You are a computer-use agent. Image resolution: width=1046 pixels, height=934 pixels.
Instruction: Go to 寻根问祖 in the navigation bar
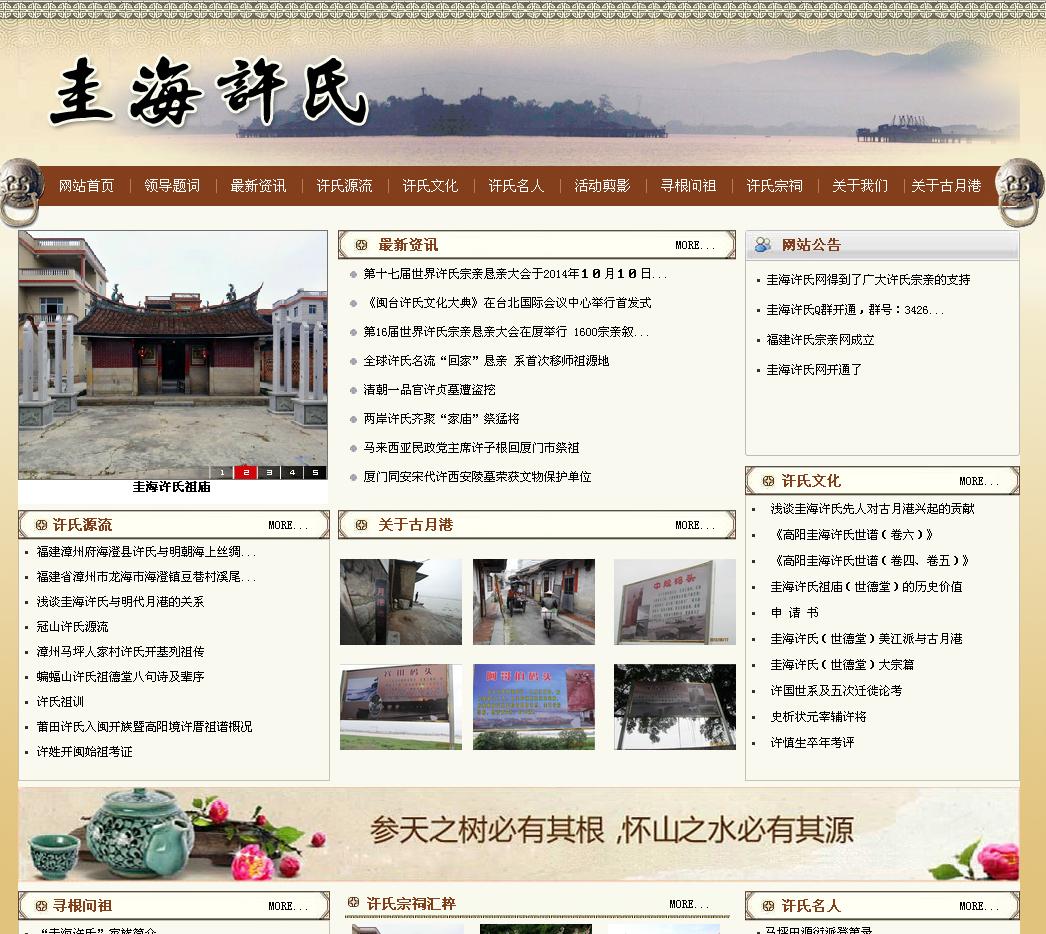(688, 186)
